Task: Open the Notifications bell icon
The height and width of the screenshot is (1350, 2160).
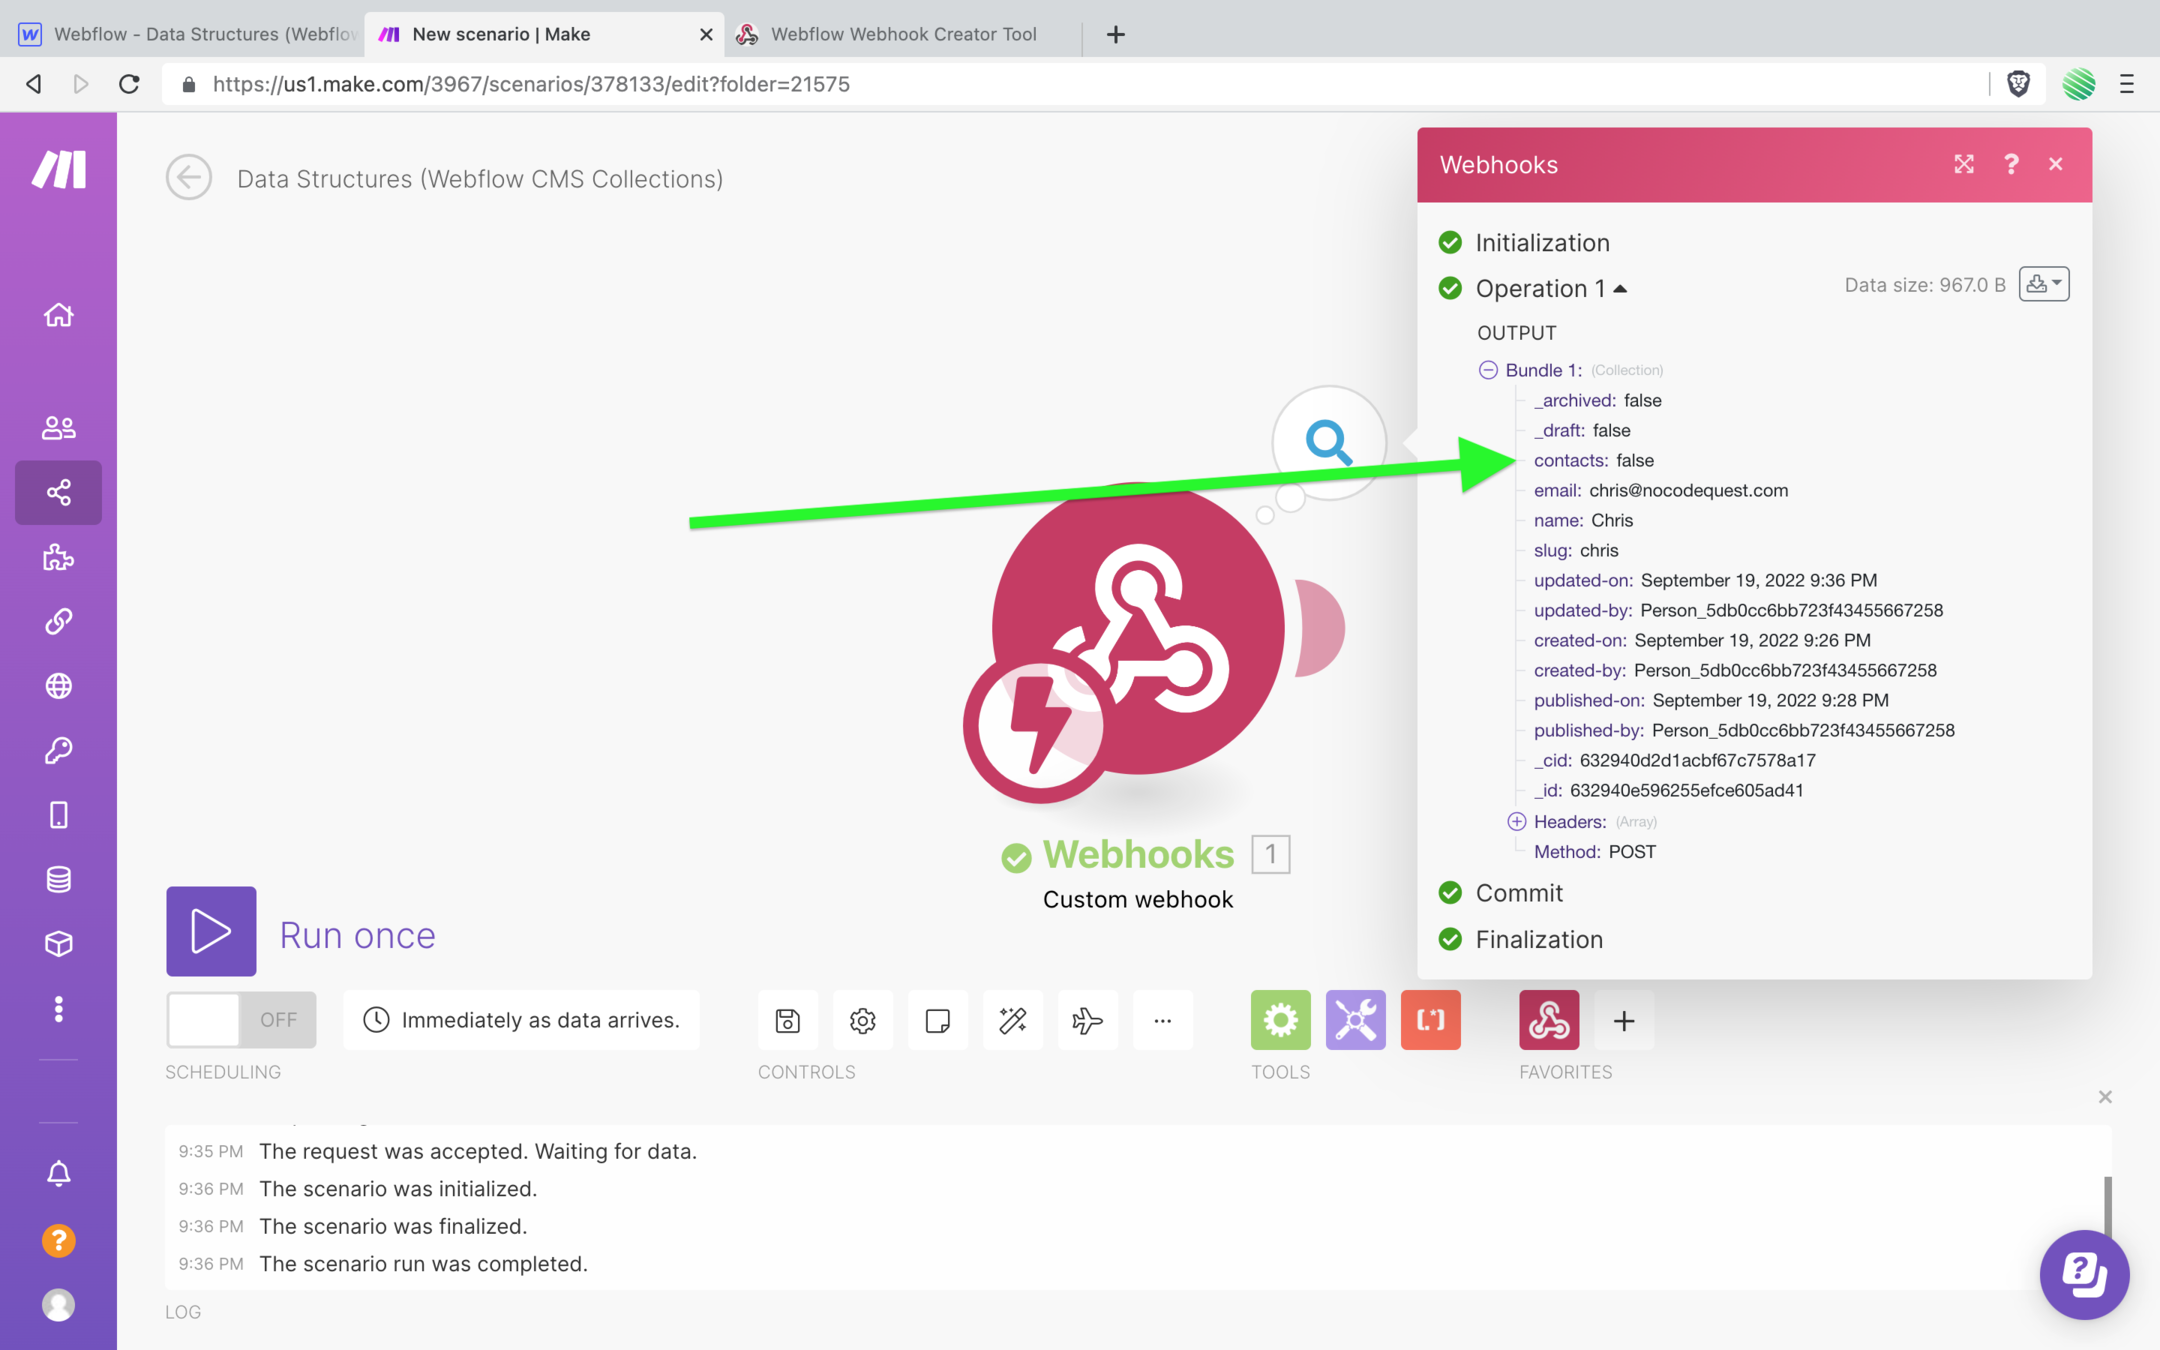Action: [x=58, y=1173]
